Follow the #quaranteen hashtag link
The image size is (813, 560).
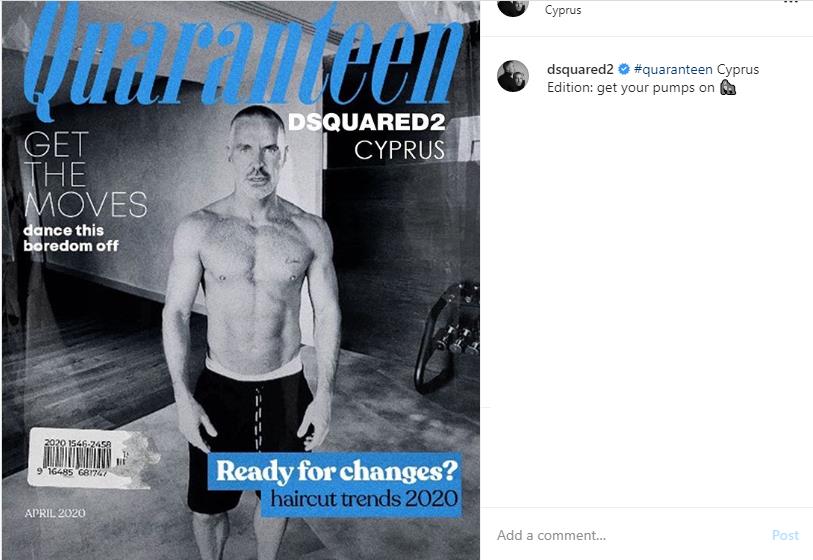coord(673,69)
